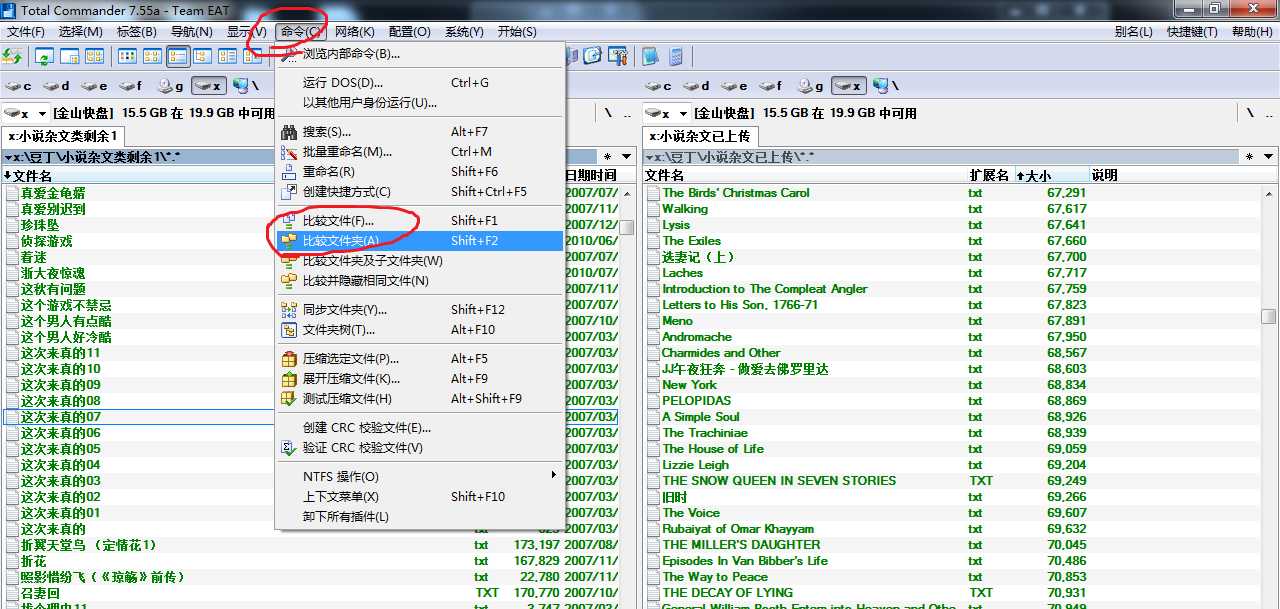Sort right panel by 大小 column
This screenshot has width=1280, height=609.
(x=1052, y=175)
